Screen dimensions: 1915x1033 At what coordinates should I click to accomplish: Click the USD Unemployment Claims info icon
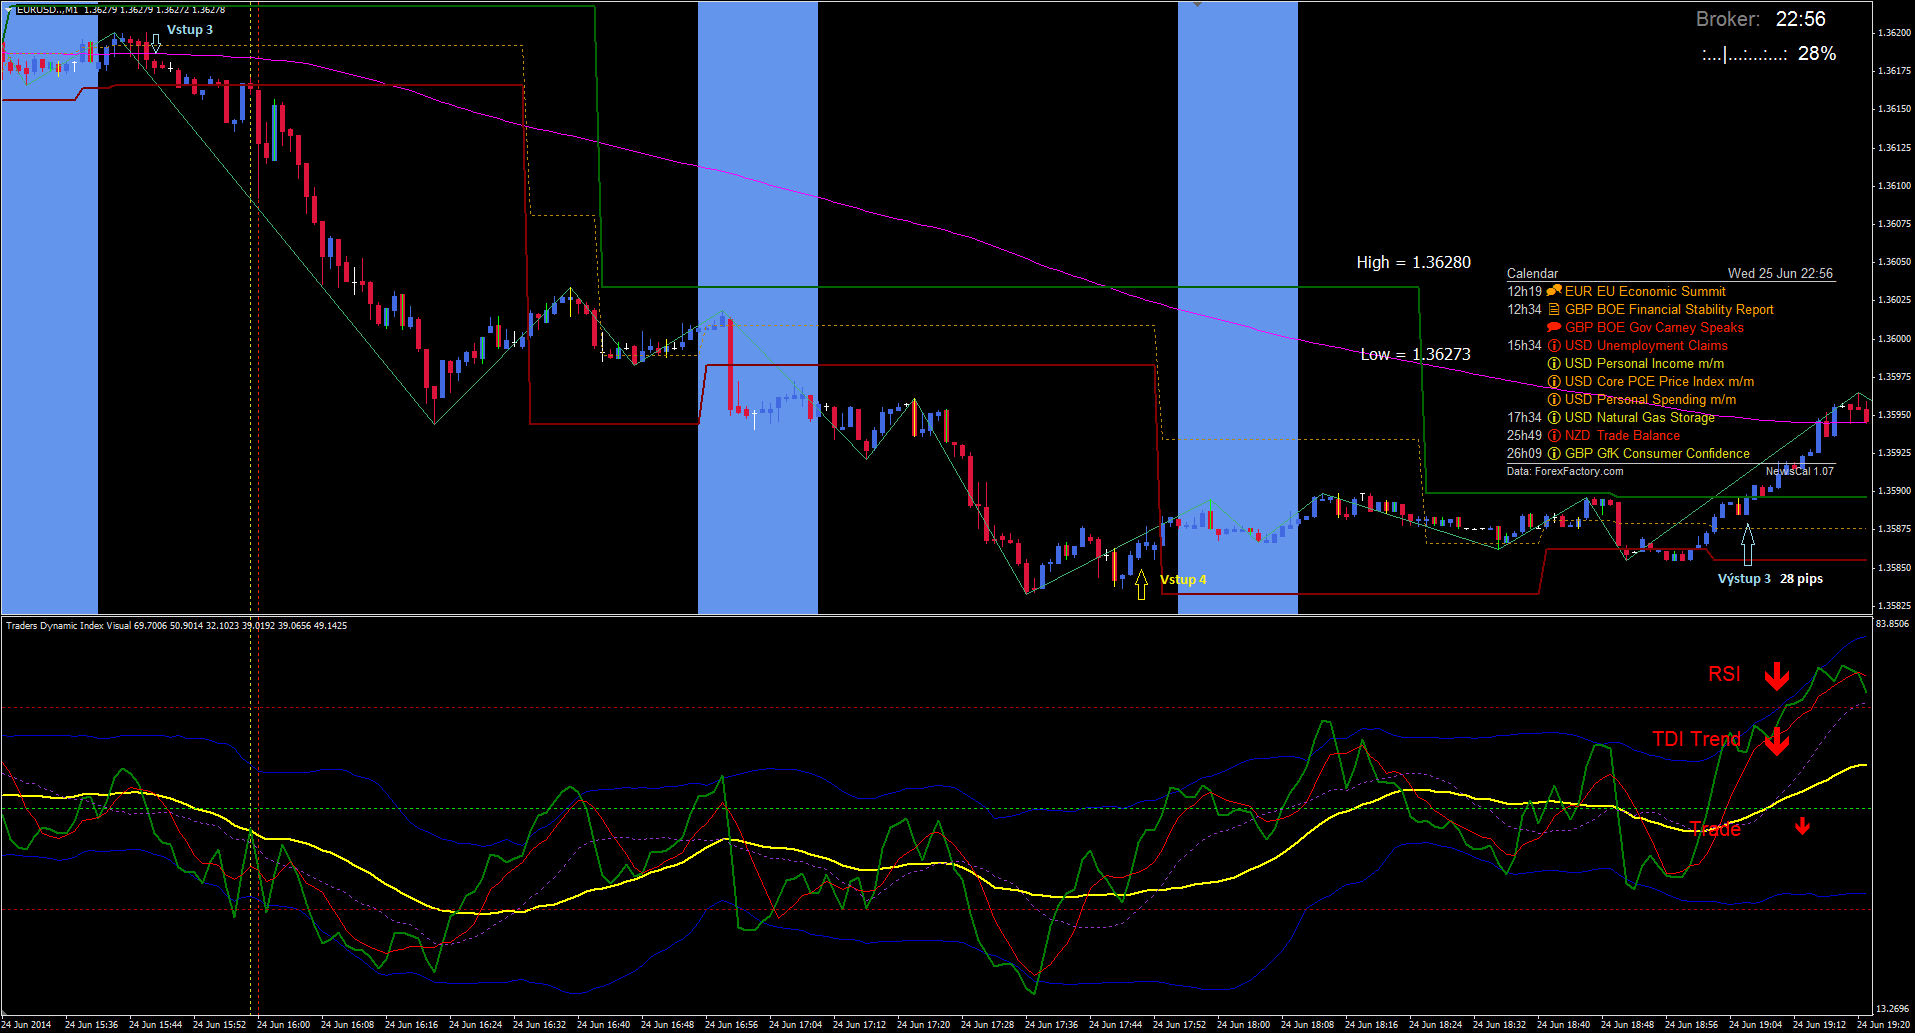[1554, 346]
